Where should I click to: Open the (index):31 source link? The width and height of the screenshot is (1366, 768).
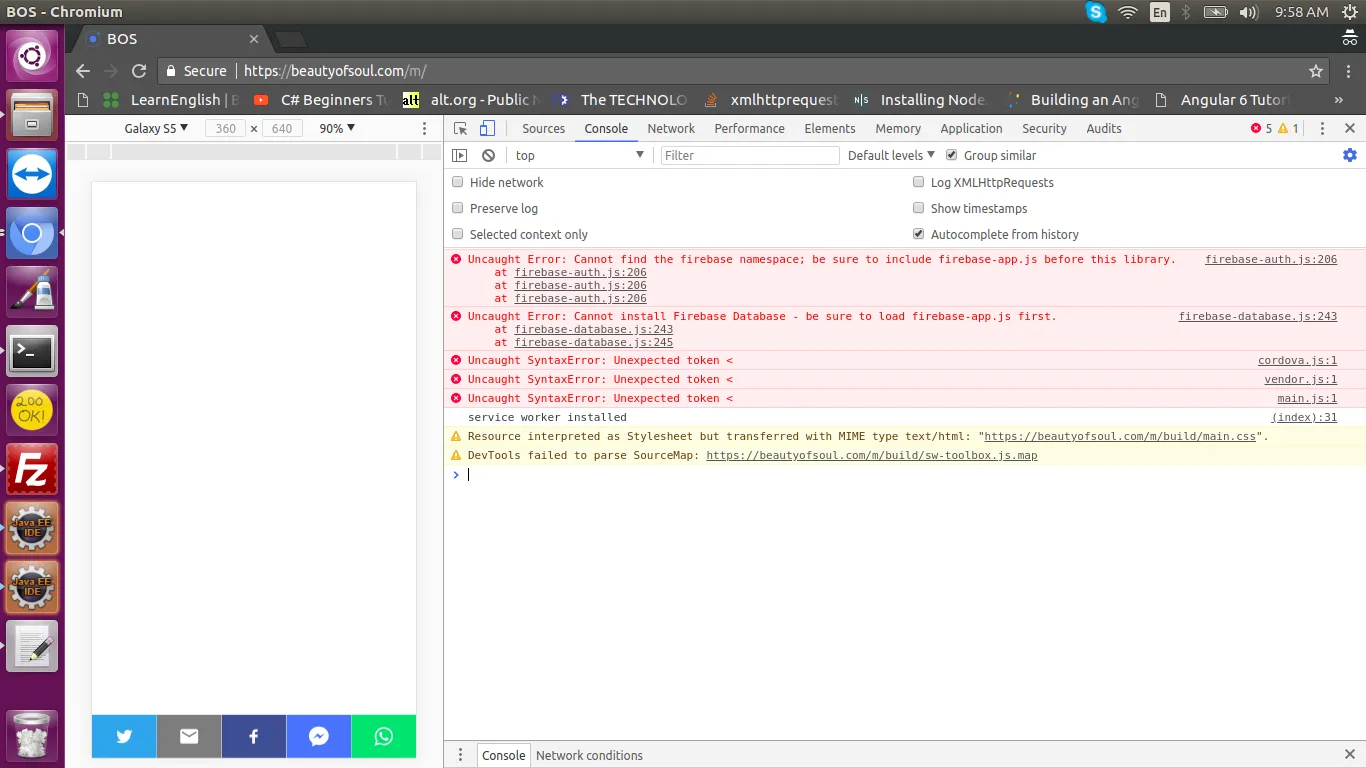pos(1304,417)
